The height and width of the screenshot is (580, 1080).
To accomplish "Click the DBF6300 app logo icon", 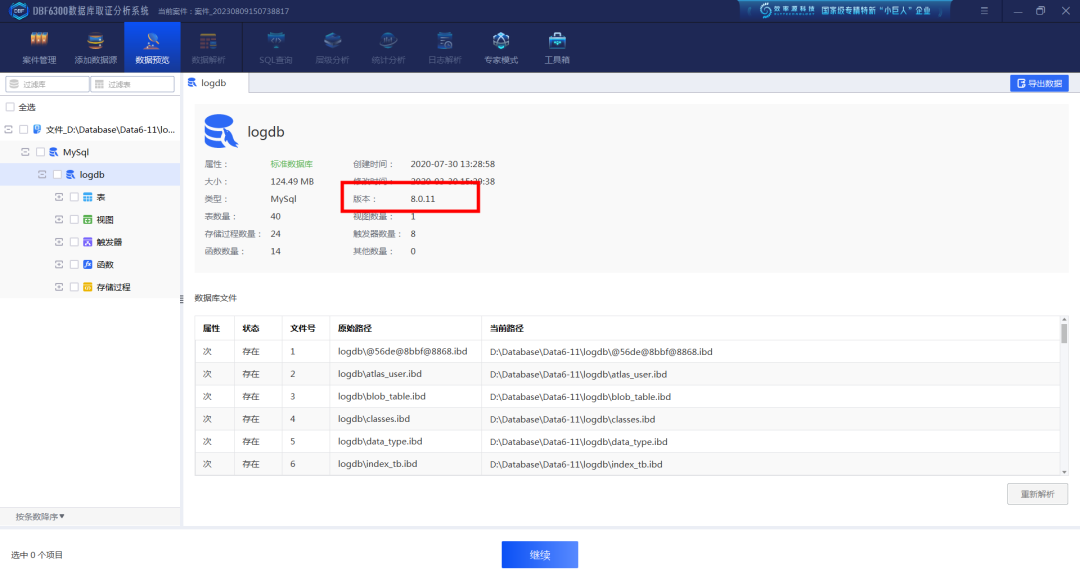I will tap(19, 10).
